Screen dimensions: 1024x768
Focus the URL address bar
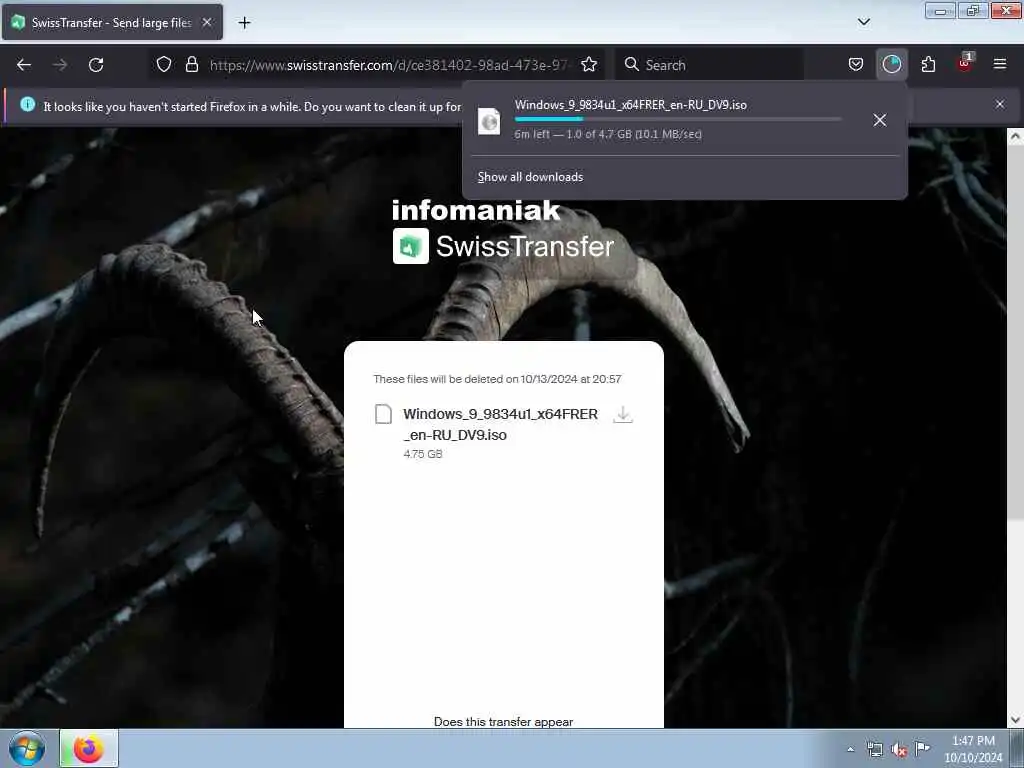389,65
